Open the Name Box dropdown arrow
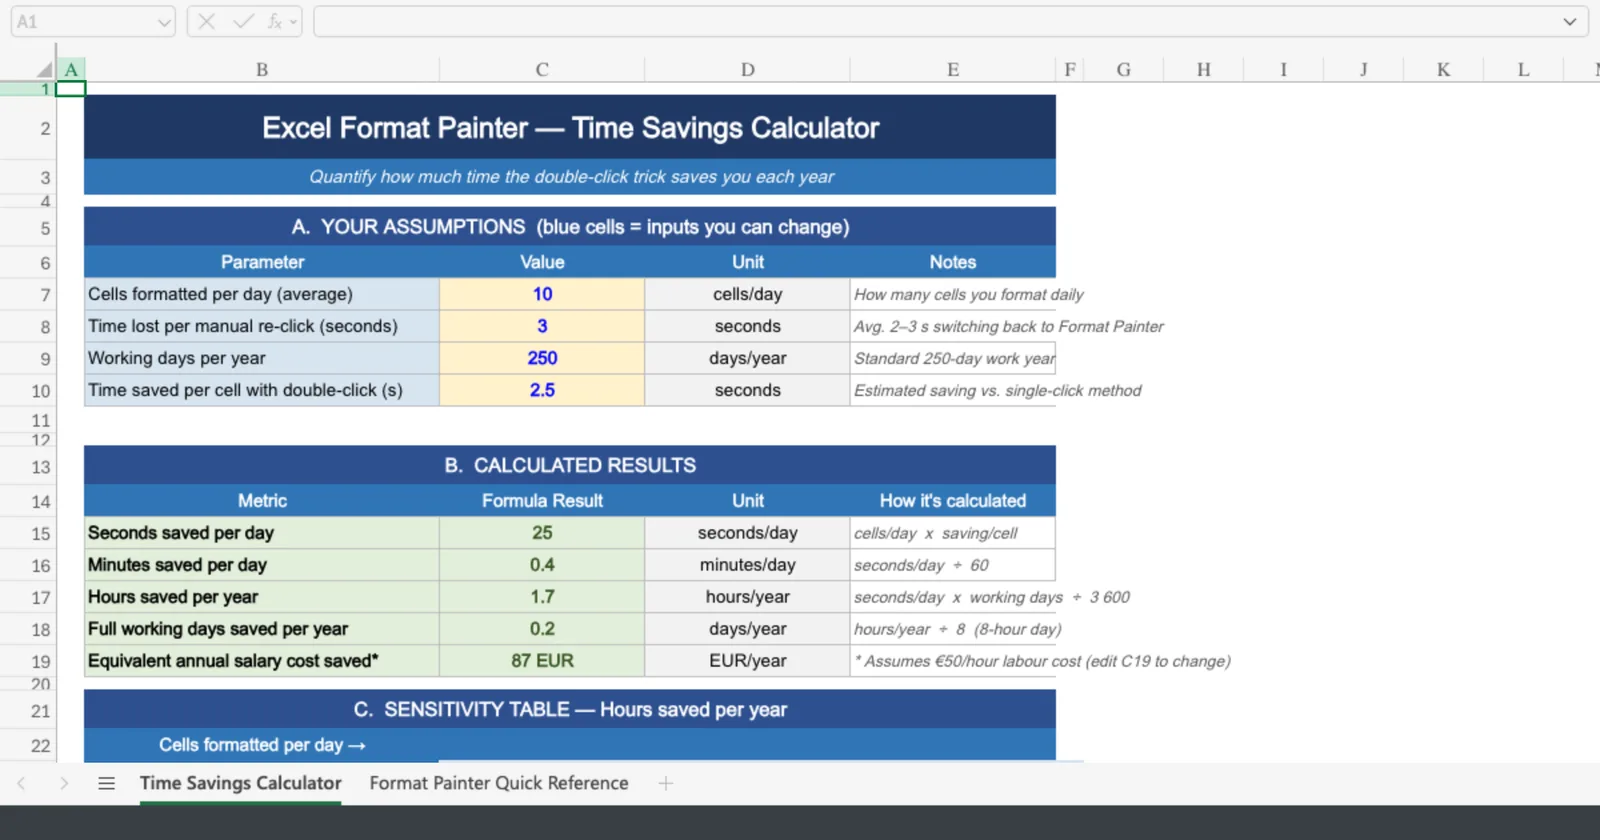This screenshot has width=1600, height=840. click(x=165, y=22)
